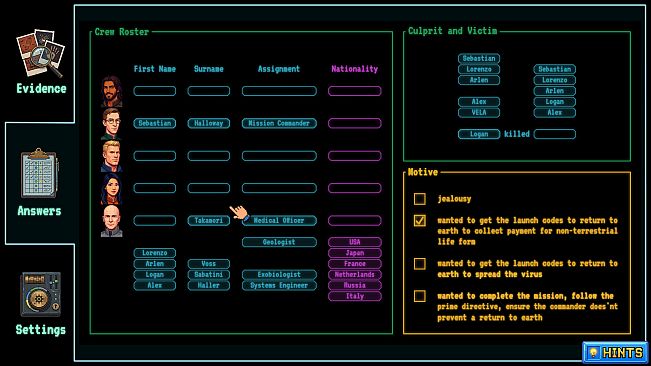The height and width of the screenshot is (366, 651).
Task: Click the Medical Officer assignment chip
Action: (279, 220)
